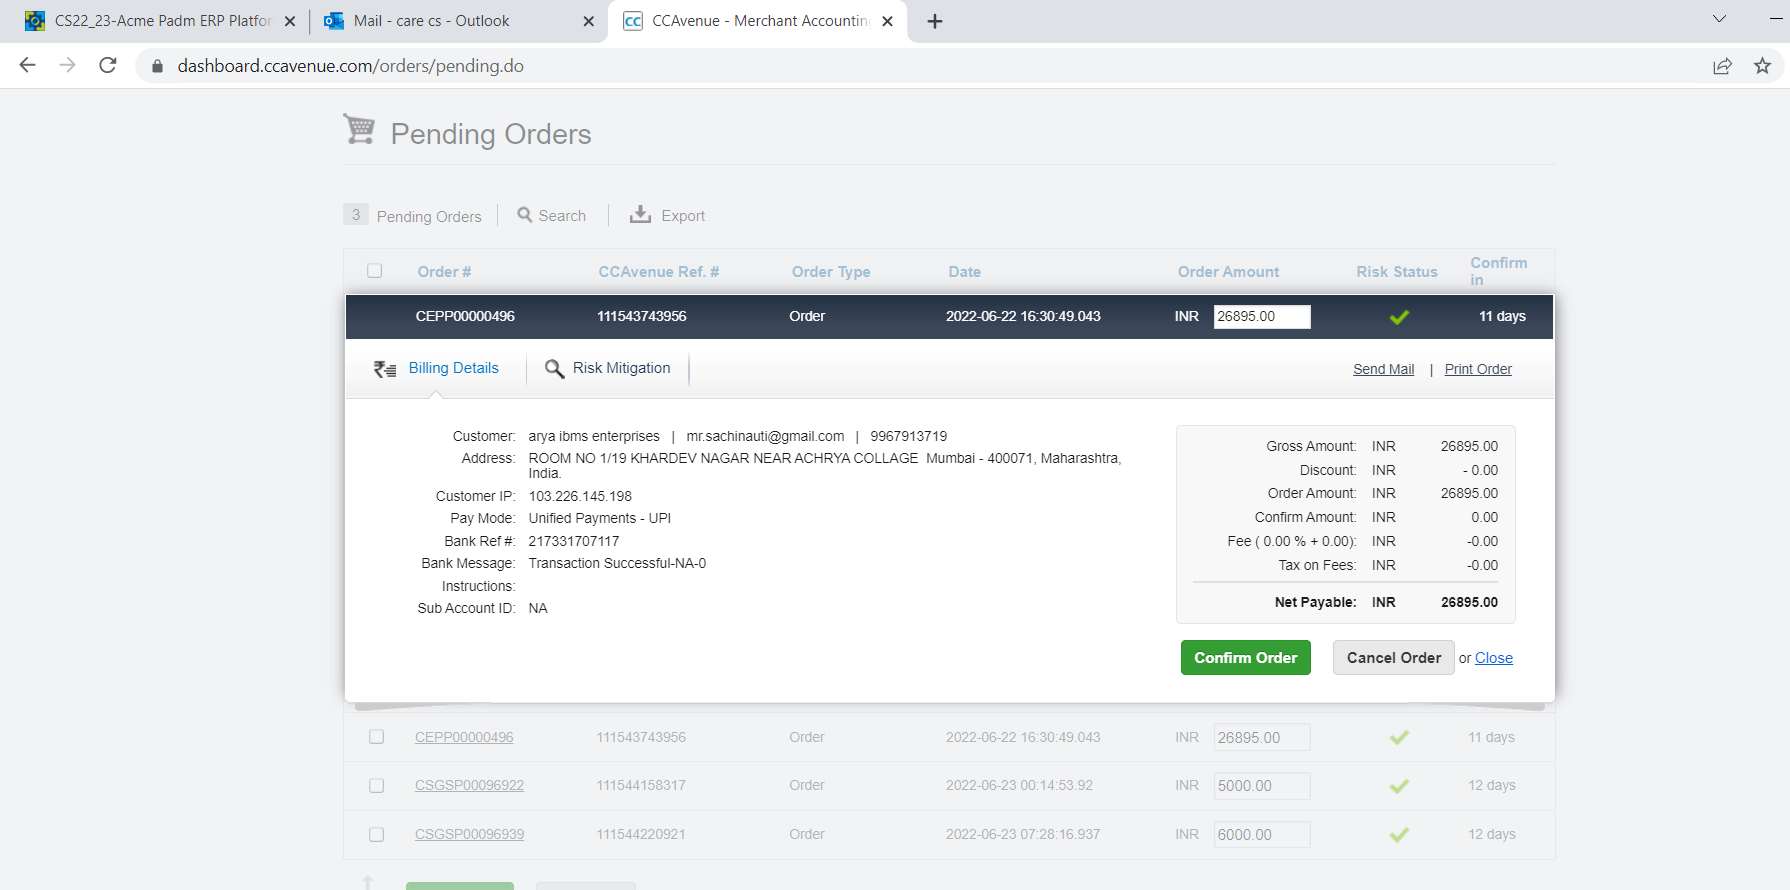Click the Confirm in column header

1498,271
